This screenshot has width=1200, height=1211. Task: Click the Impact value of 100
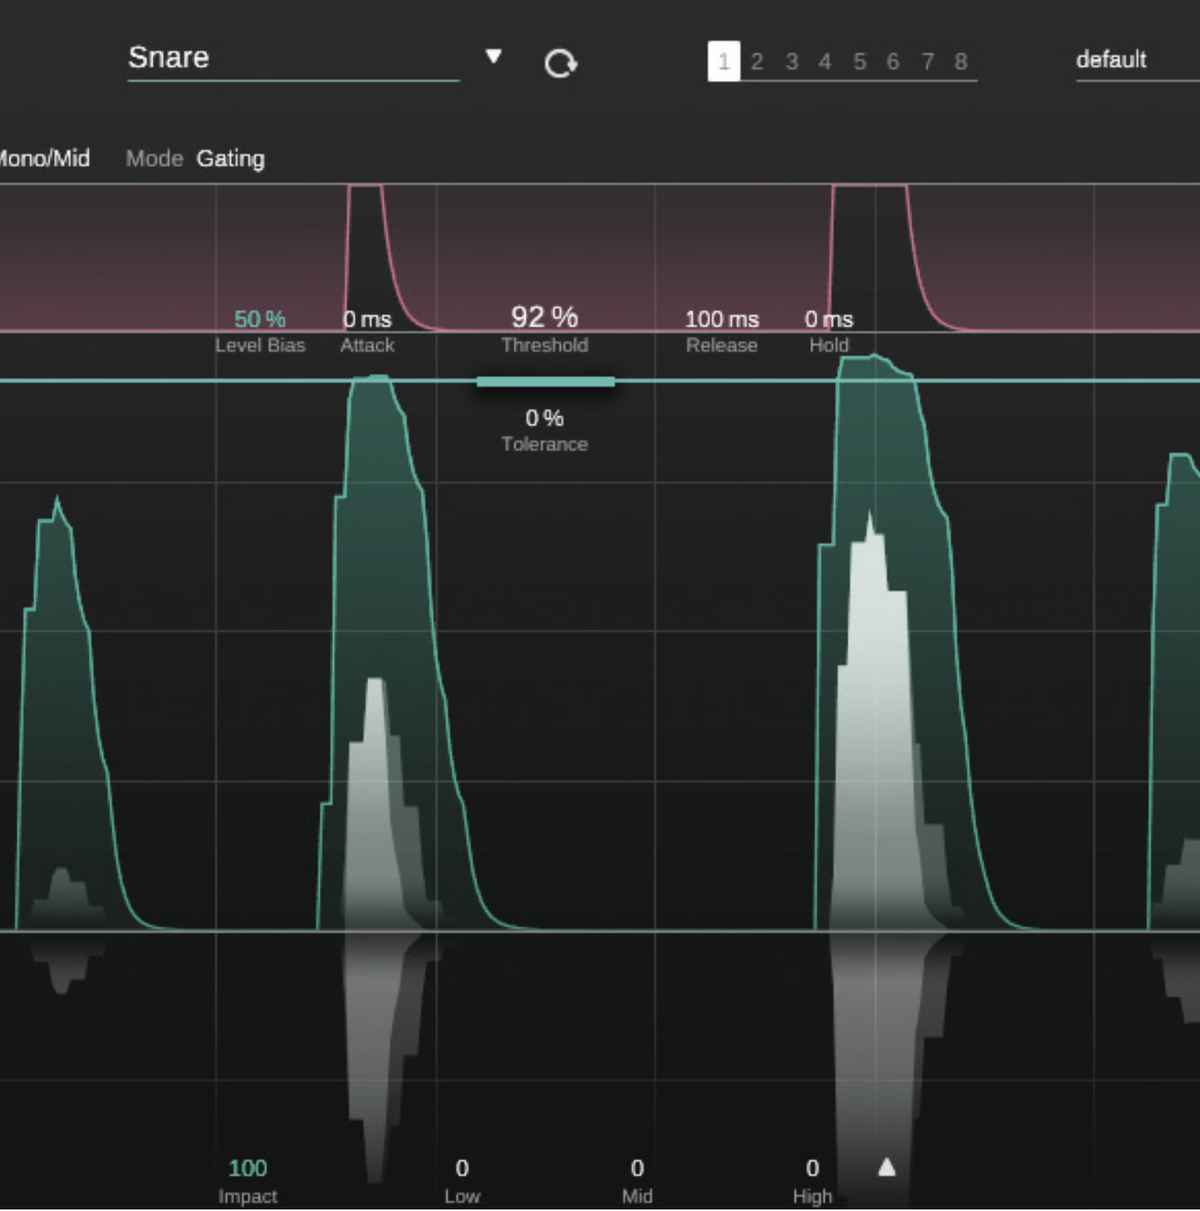247,1167
